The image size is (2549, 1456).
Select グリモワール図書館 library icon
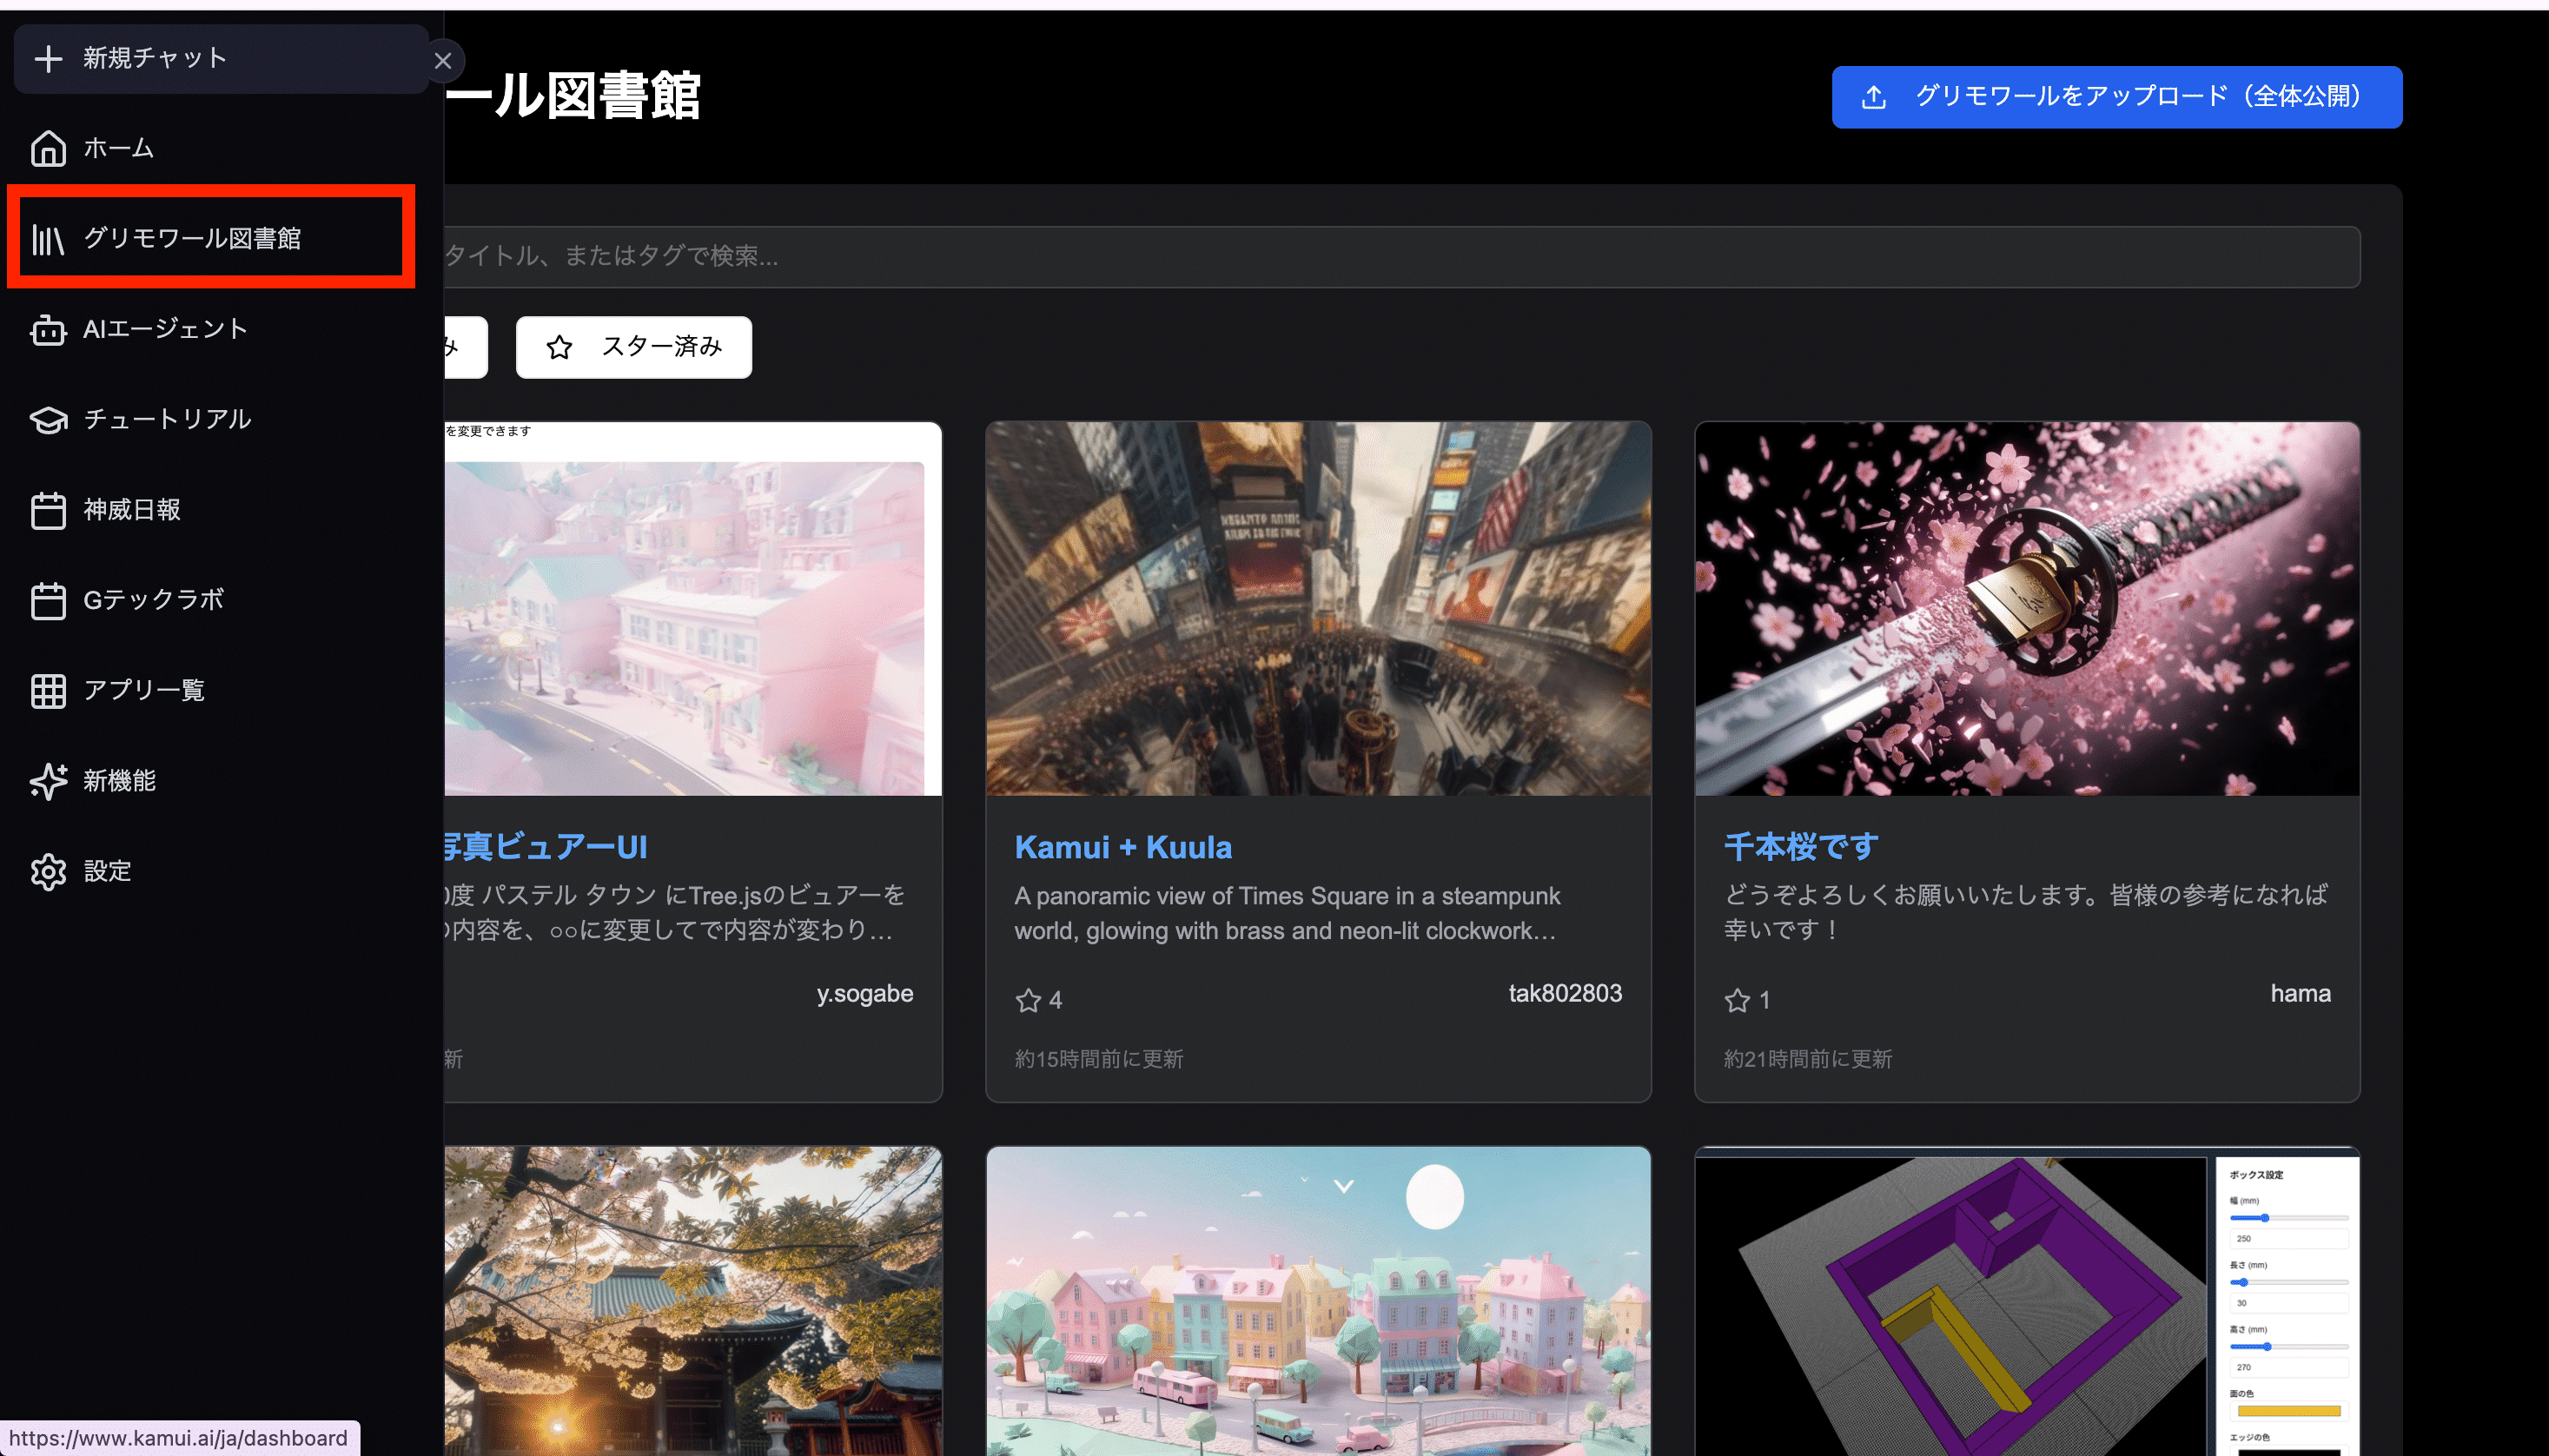click(x=48, y=239)
